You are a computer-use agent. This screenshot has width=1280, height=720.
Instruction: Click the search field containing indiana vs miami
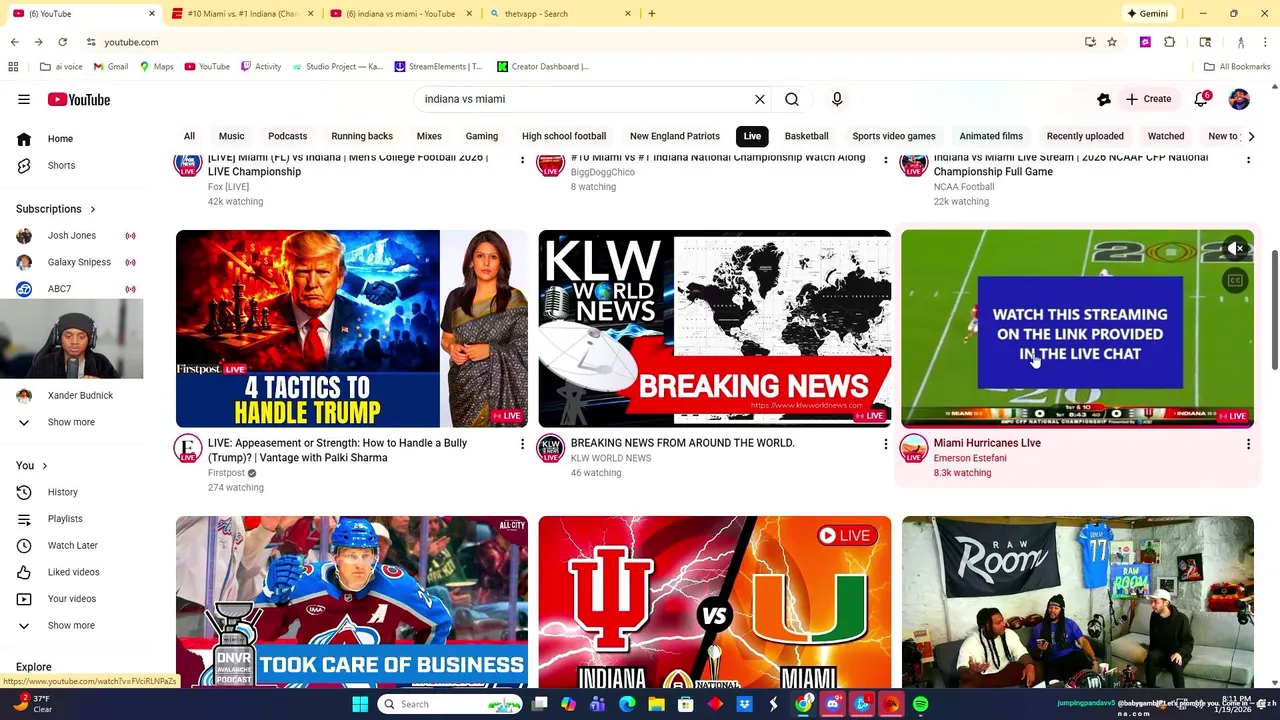click(585, 99)
